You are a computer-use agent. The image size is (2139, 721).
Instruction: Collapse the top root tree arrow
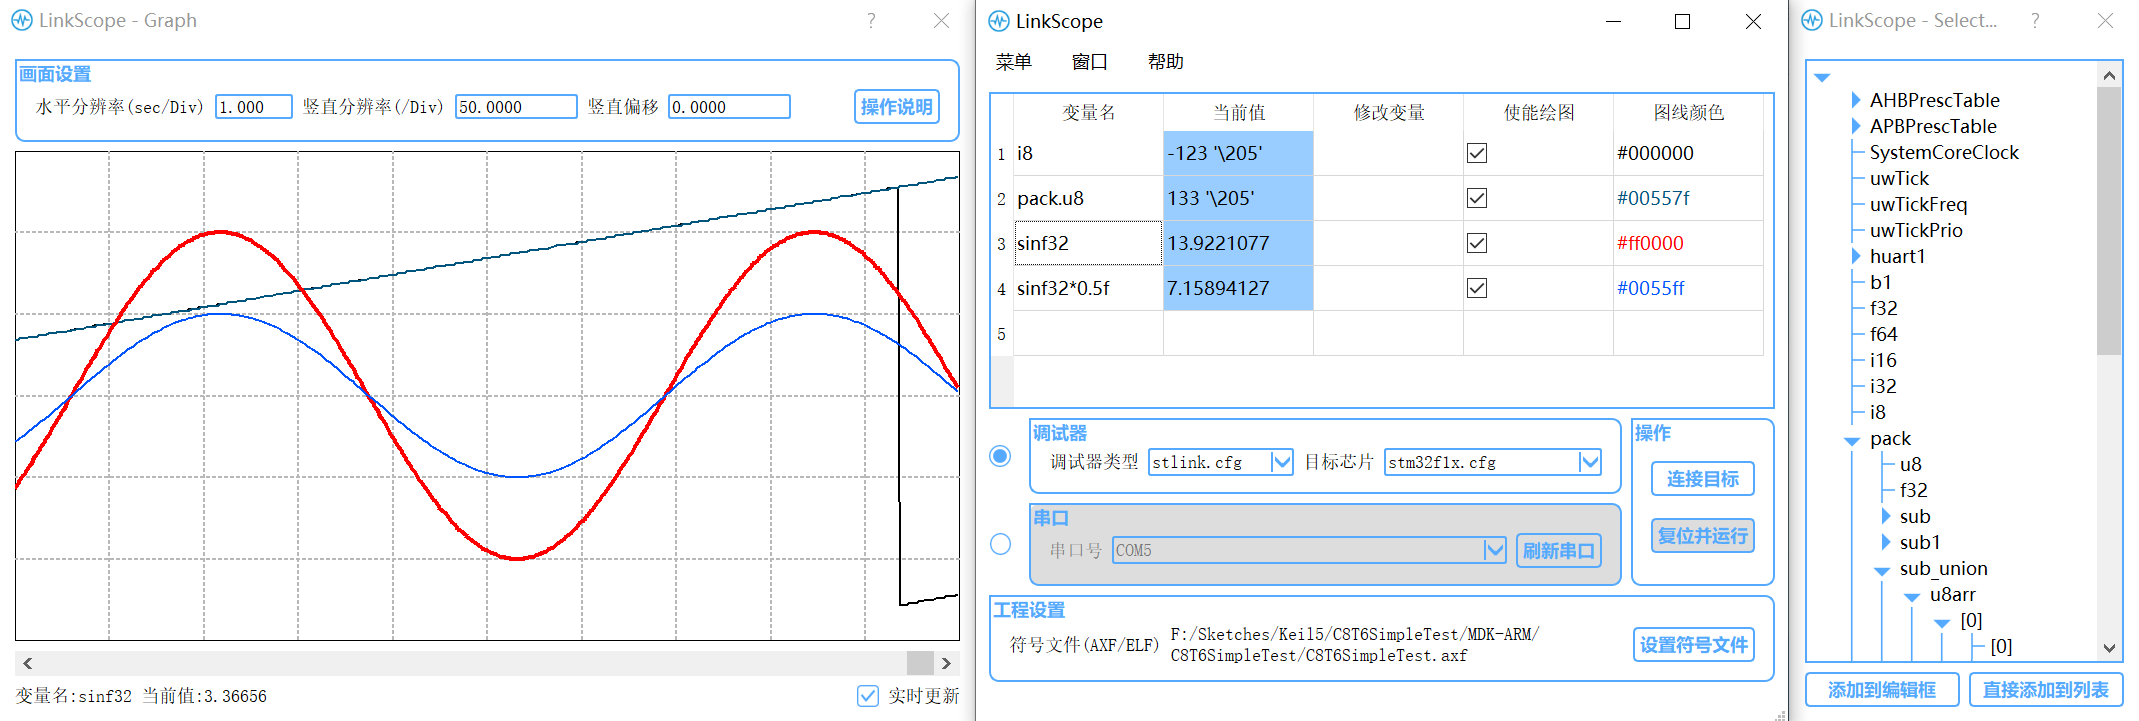pos(1822,77)
